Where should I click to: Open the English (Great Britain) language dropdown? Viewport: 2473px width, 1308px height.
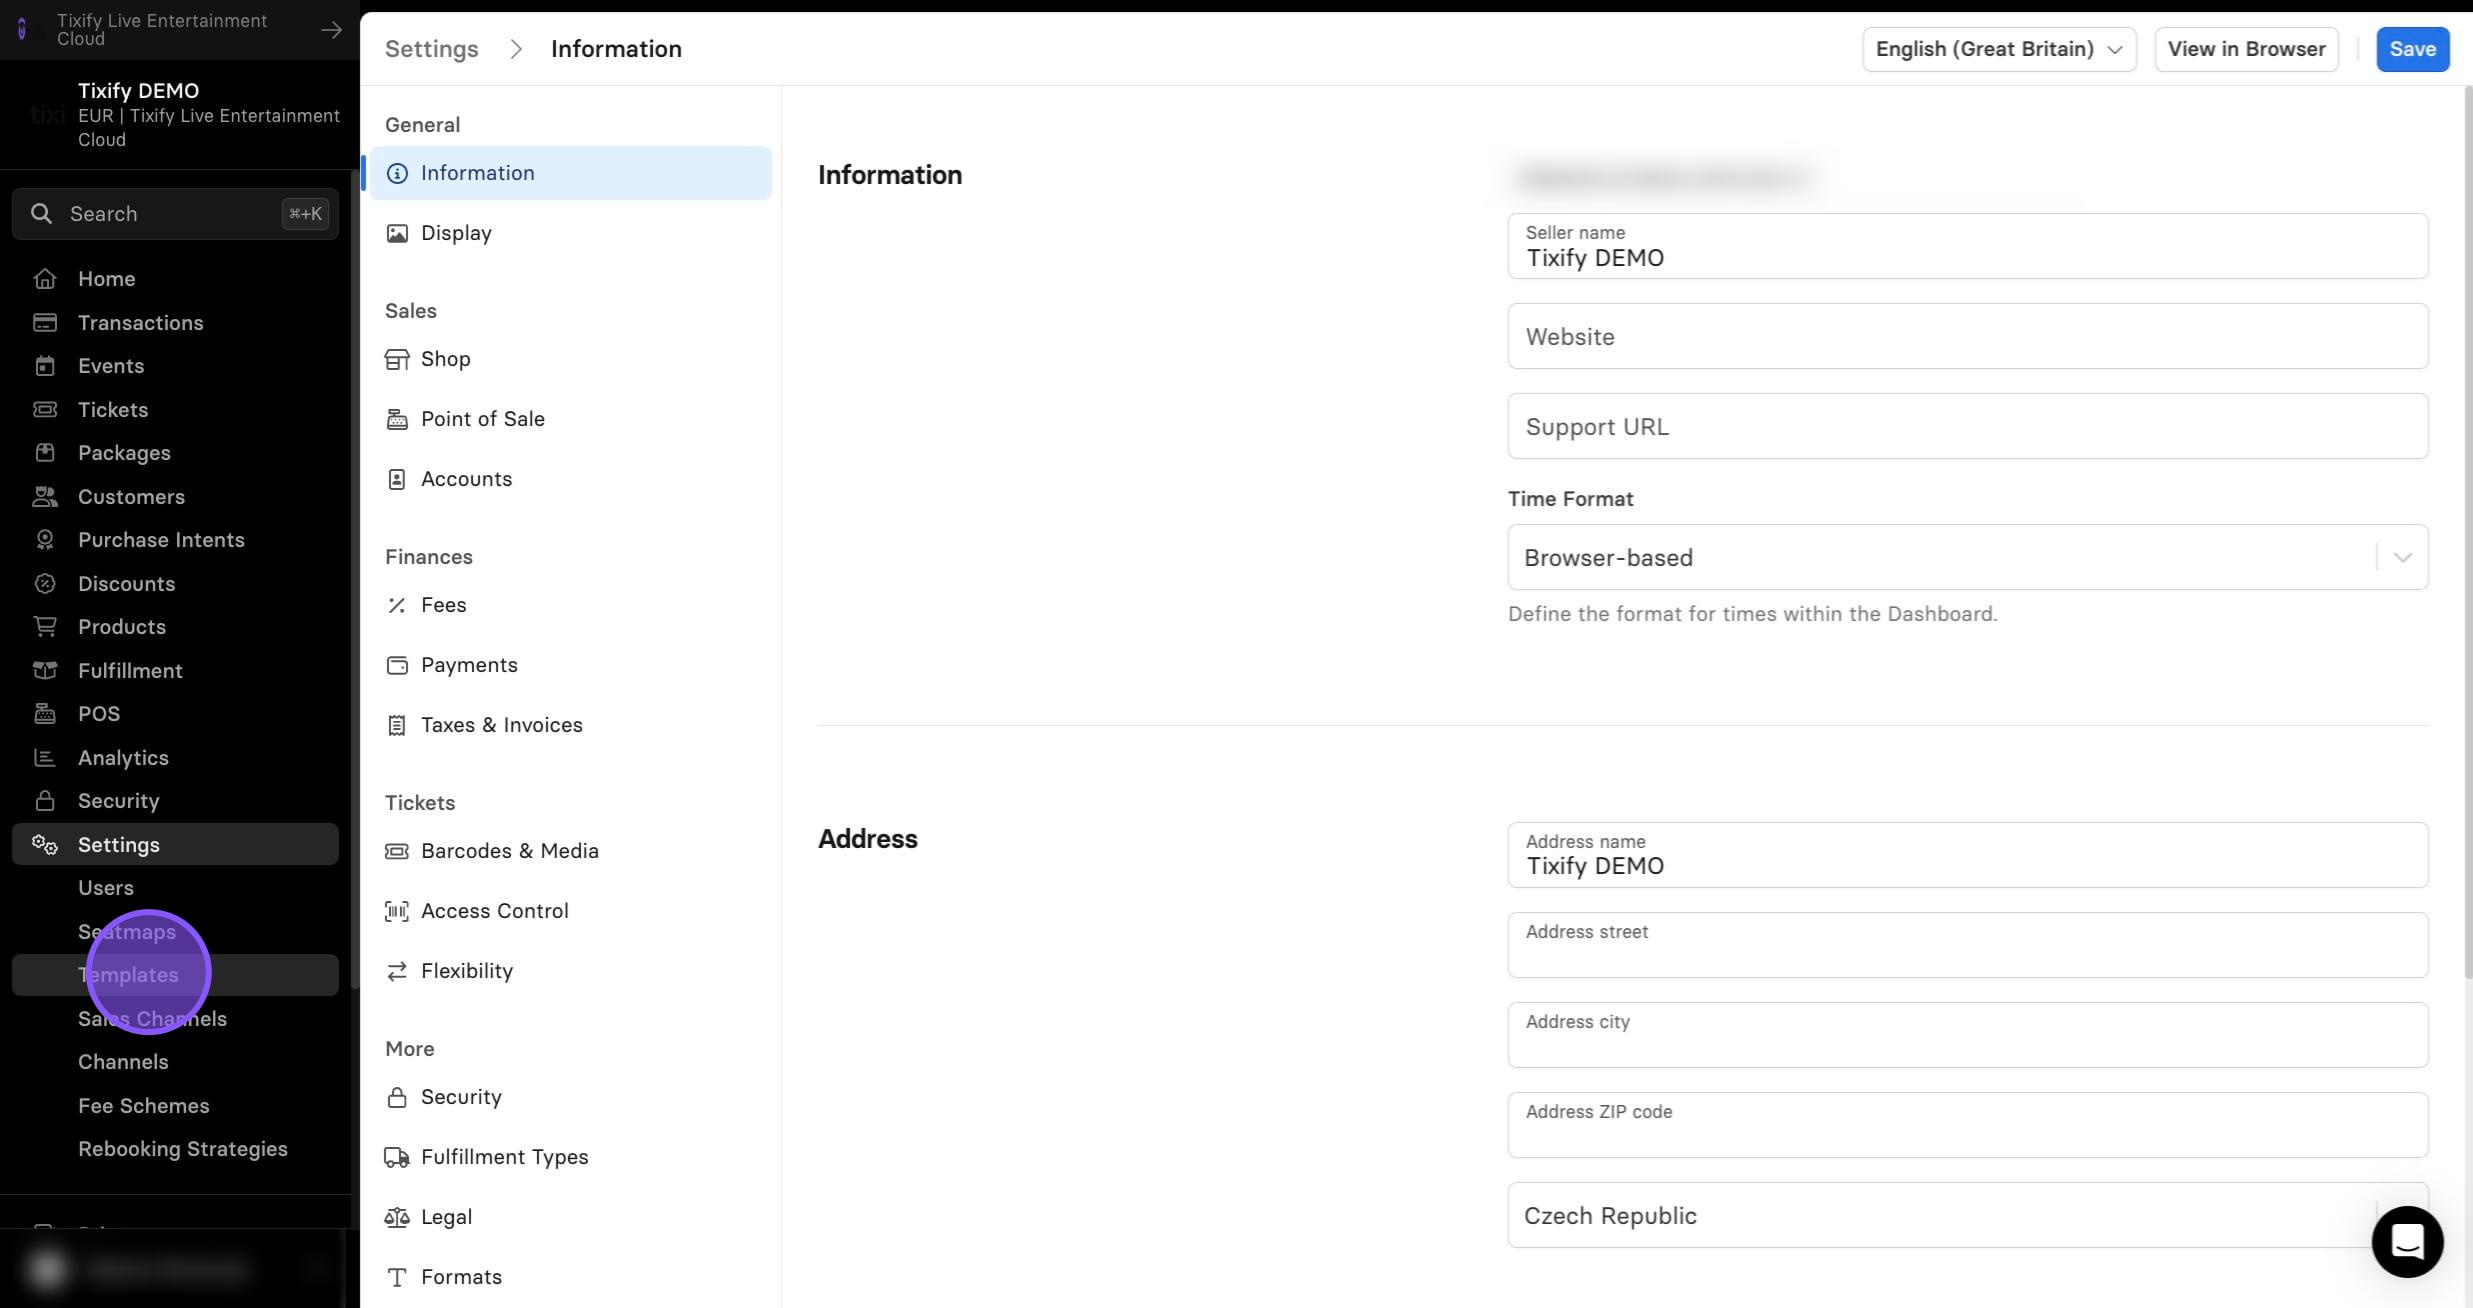coord(1999,49)
